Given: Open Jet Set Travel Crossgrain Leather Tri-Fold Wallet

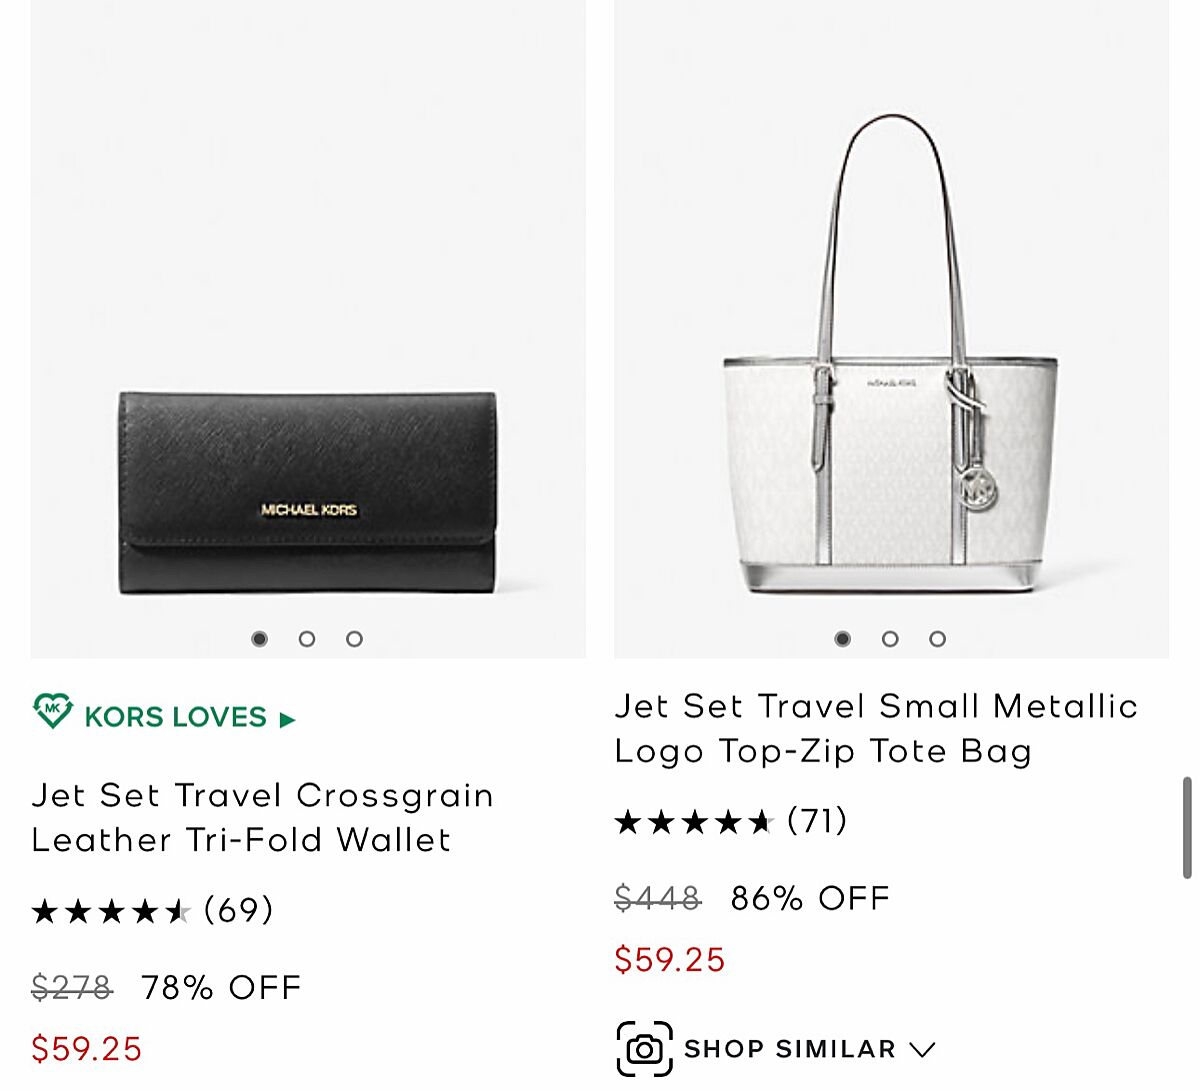Looking at the screenshot, I should (x=262, y=817).
